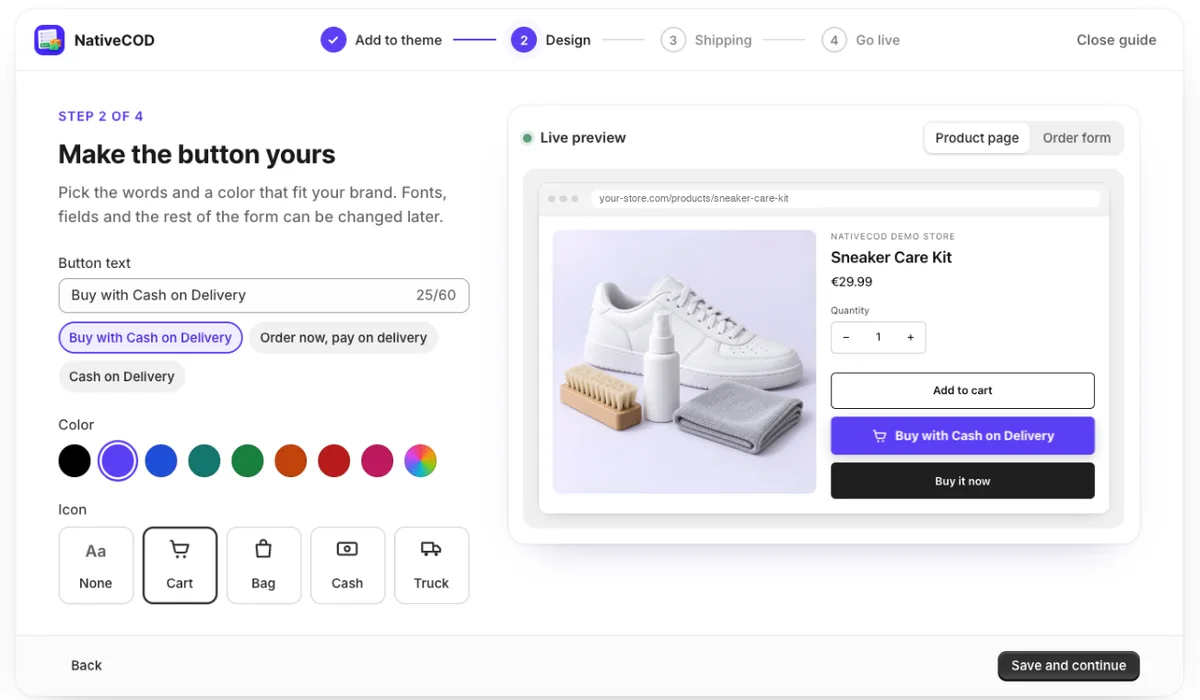Image resolution: width=1200 pixels, height=700 pixels.
Task: Open the Design step label
Action: click(568, 40)
